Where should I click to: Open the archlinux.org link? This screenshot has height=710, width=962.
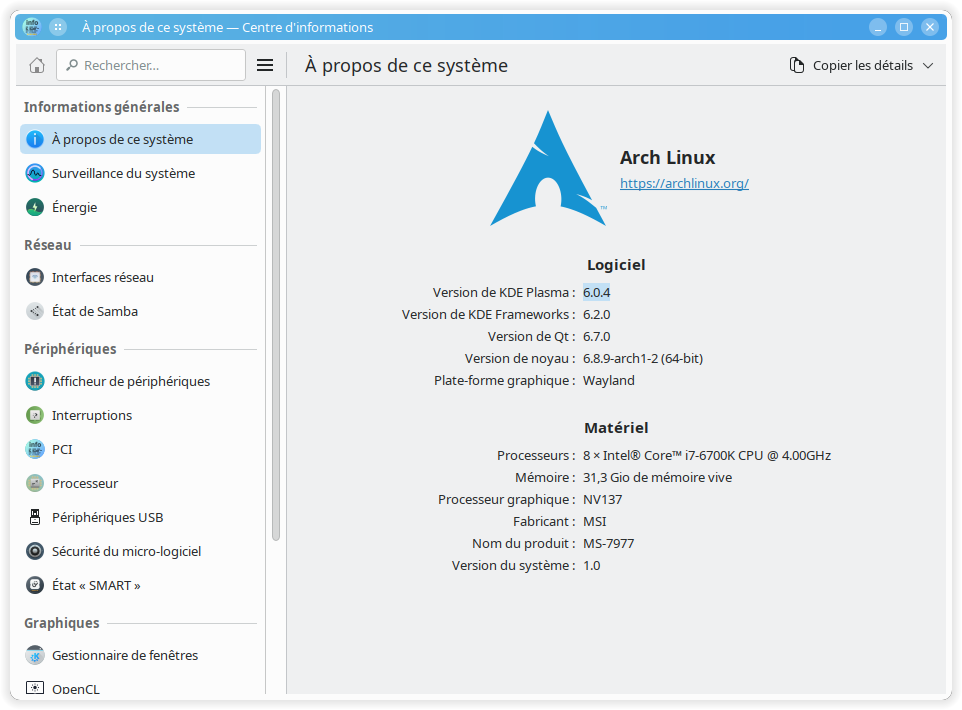pos(684,183)
